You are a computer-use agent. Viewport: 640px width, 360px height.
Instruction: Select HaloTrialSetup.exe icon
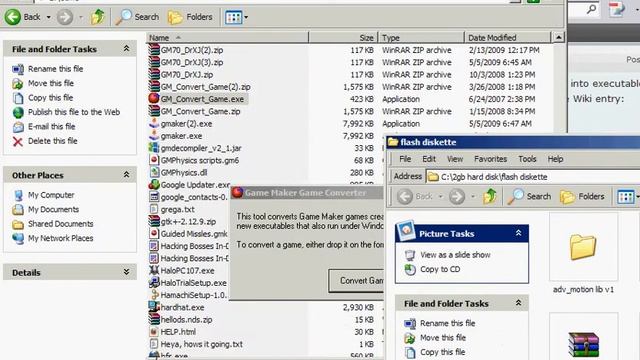point(154,282)
